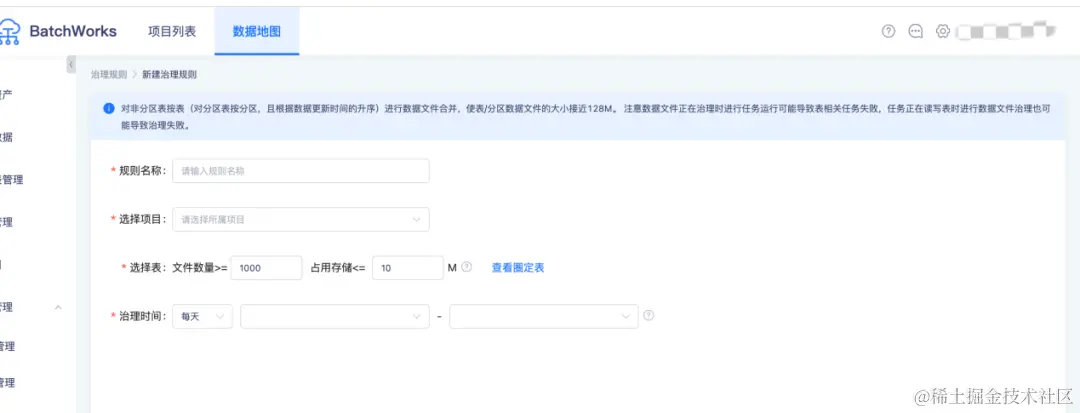Click help icon next to storage M unit
Screen dimensions: 1080x413
tap(466, 267)
